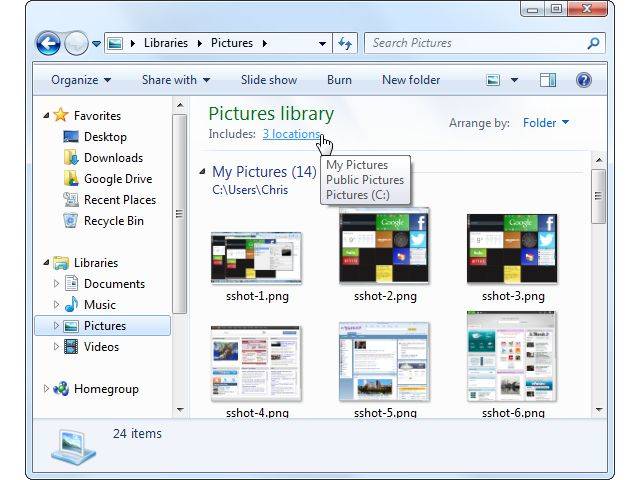The image size is (640, 480).
Task: Click file list scroll down arrow
Action: [x=599, y=409]
